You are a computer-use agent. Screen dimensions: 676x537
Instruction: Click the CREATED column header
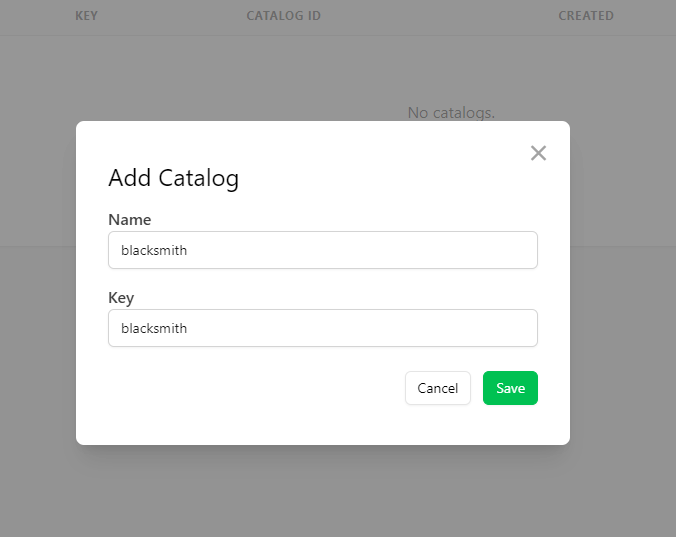(585, 16)
